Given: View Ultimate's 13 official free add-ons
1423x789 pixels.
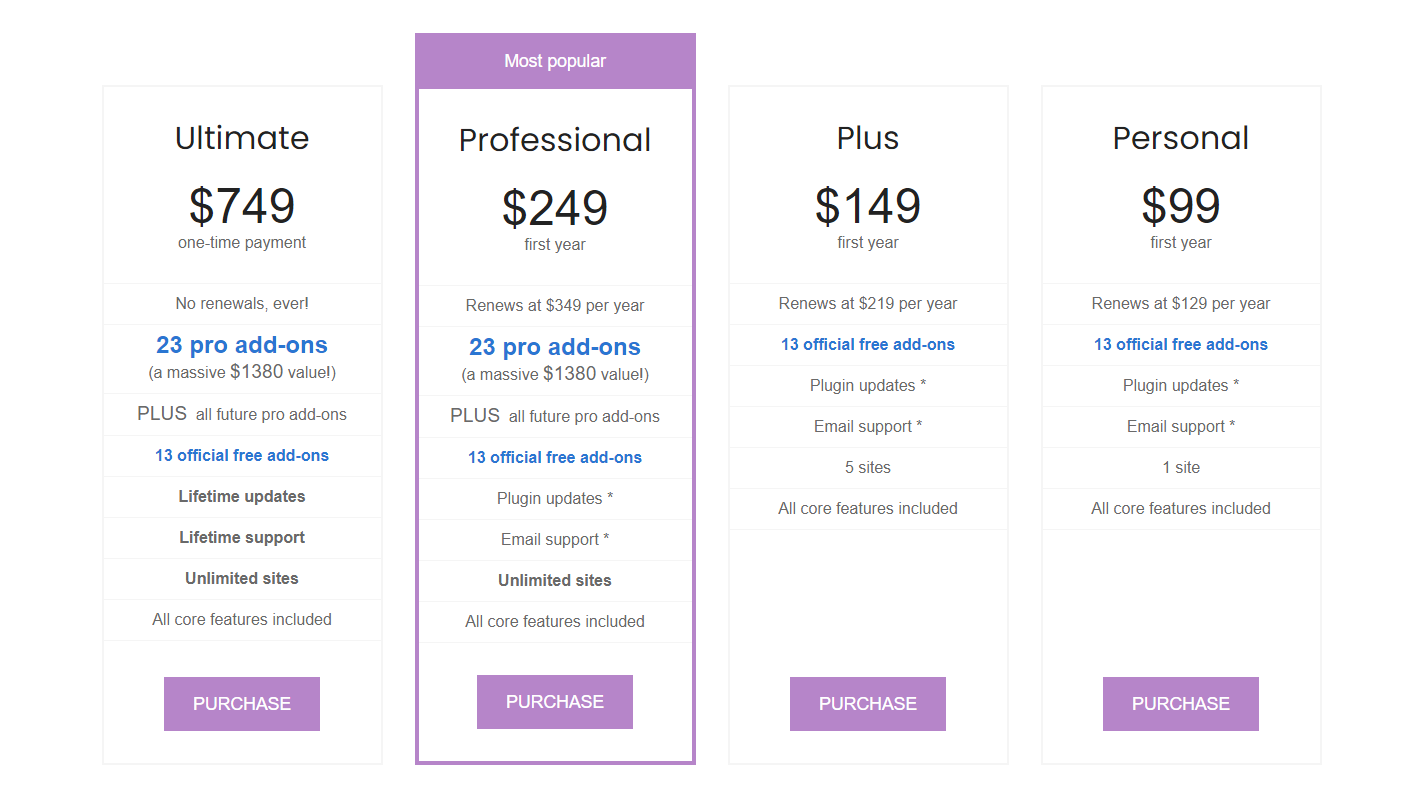Looking at the screenshot, I should click(242, 456).
